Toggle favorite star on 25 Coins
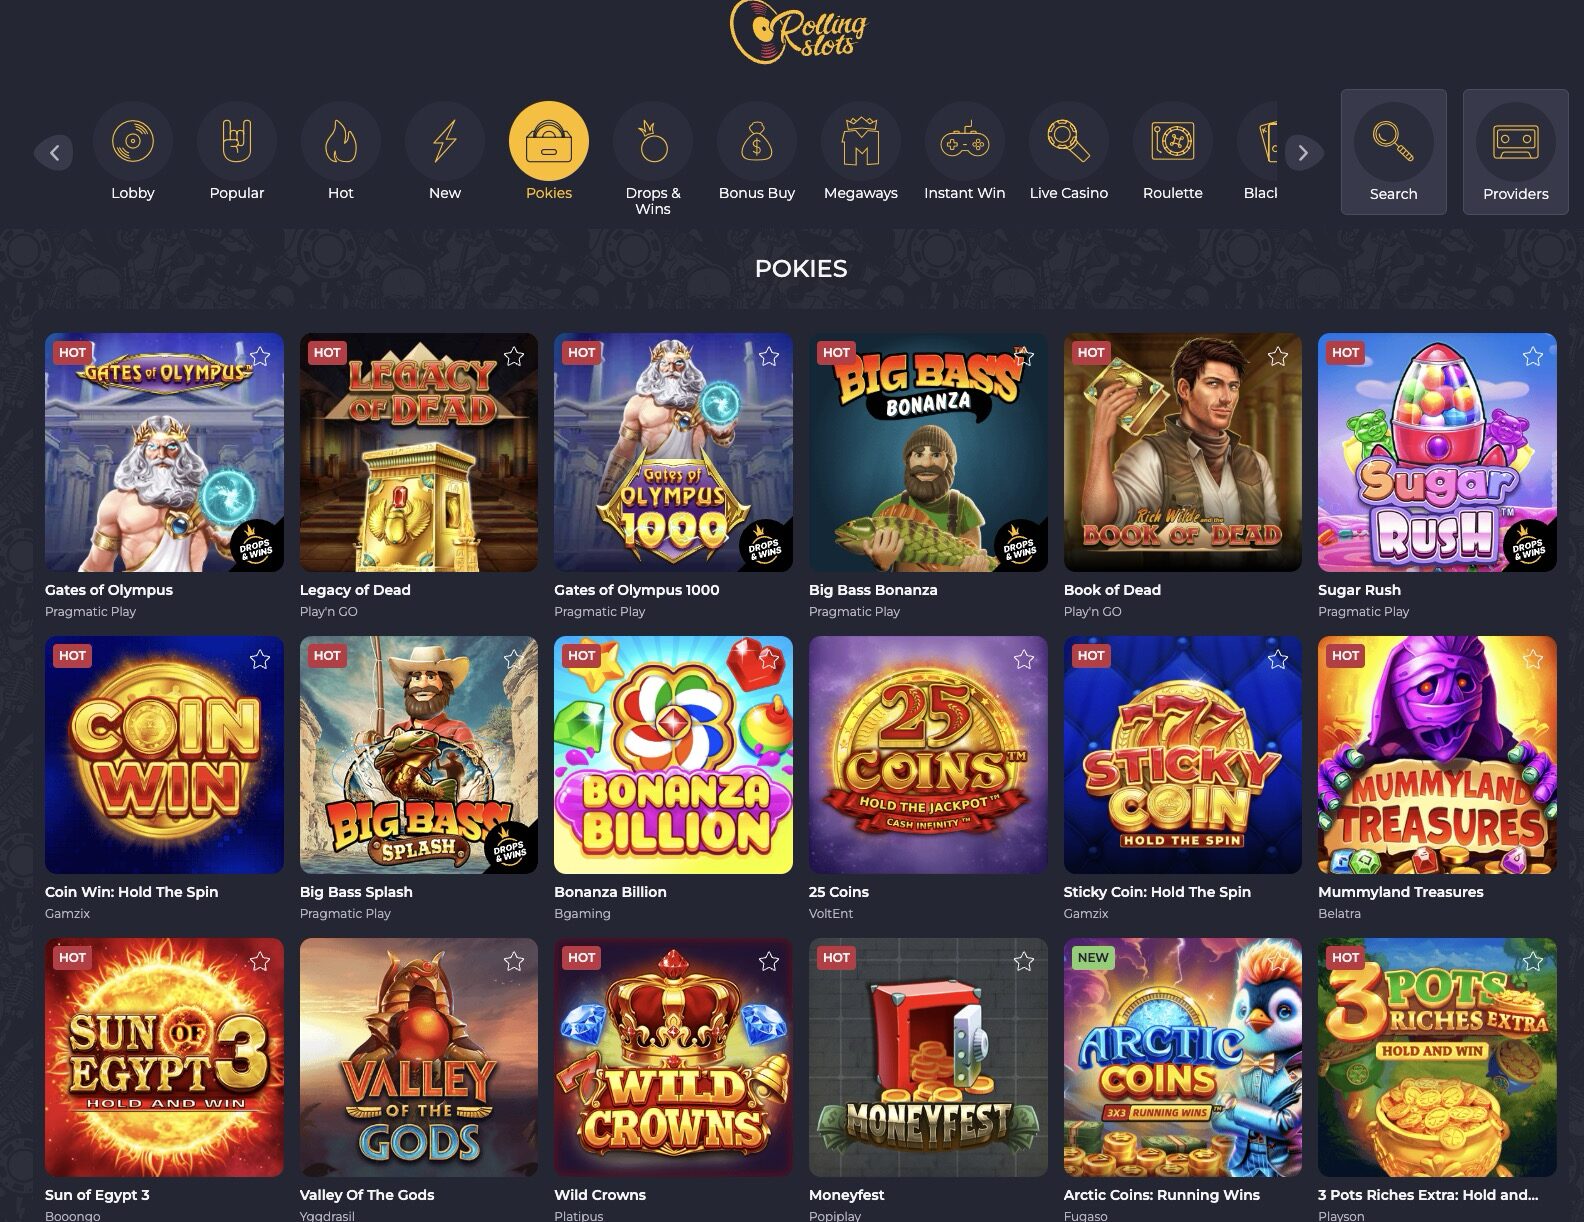Viewport: 1584px width, 1222px height. 1024,659
